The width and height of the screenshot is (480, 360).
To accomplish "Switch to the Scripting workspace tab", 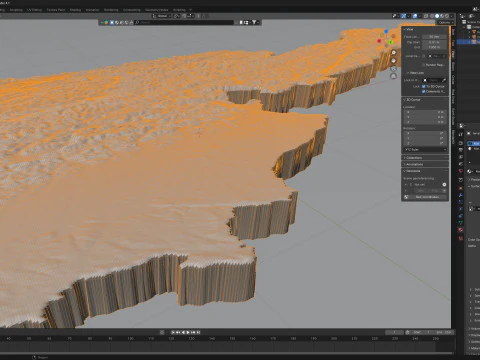I will point(179,10).
